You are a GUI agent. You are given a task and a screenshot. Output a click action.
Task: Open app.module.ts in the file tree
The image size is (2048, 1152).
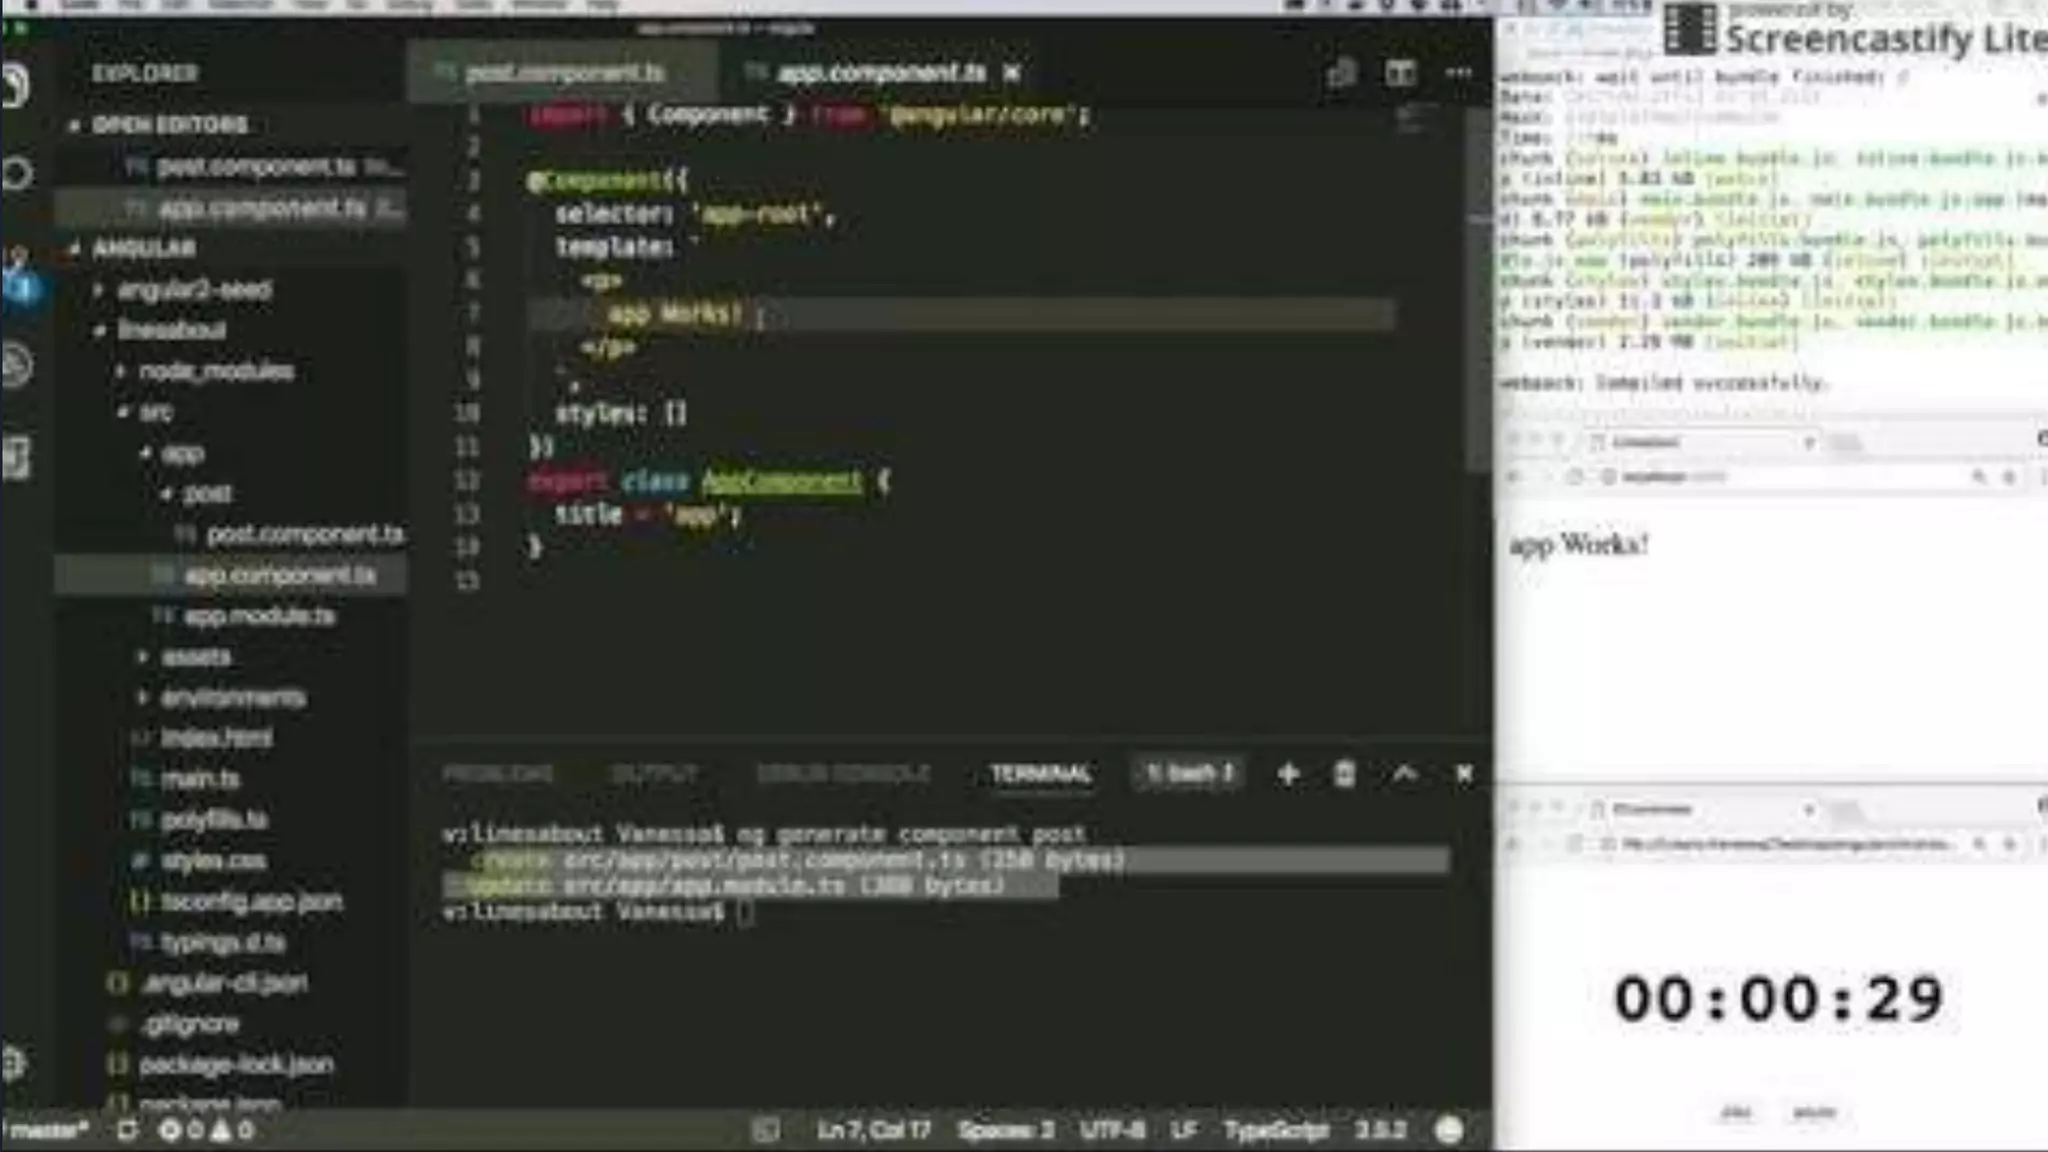click(x=259, y=616)
